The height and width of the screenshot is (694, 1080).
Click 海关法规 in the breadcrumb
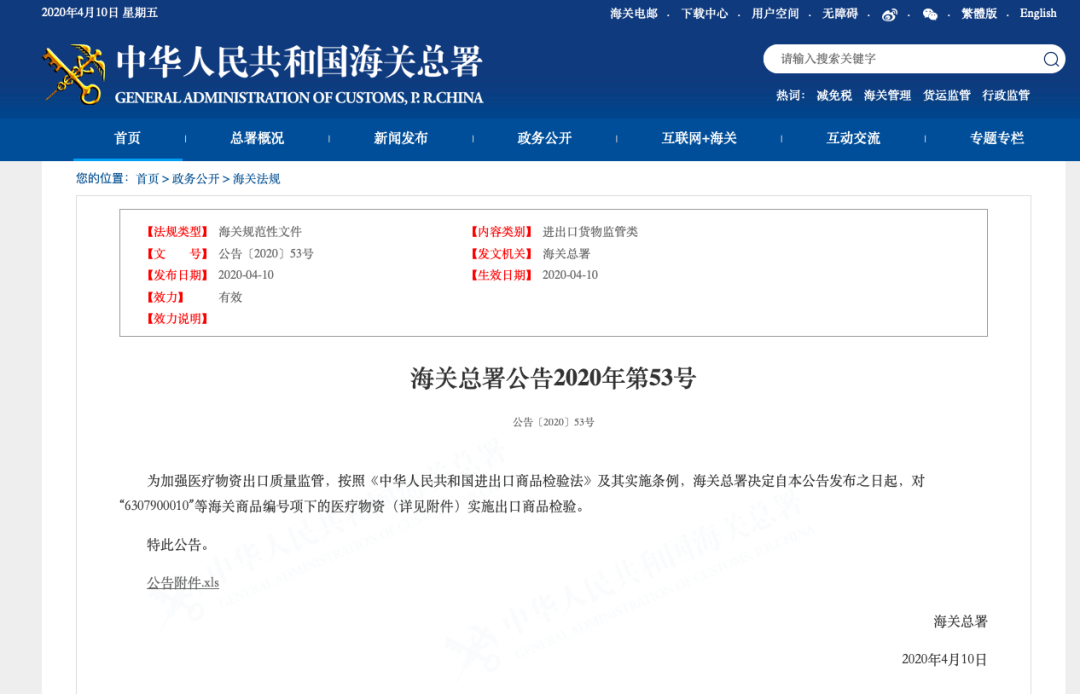point(256,179)
